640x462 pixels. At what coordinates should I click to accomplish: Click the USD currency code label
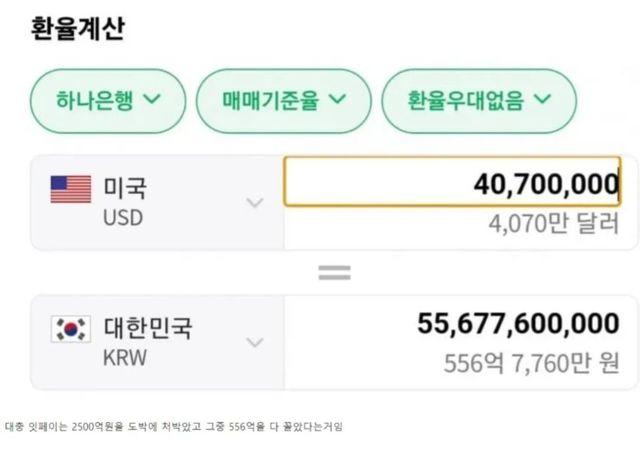click(123, 216)
